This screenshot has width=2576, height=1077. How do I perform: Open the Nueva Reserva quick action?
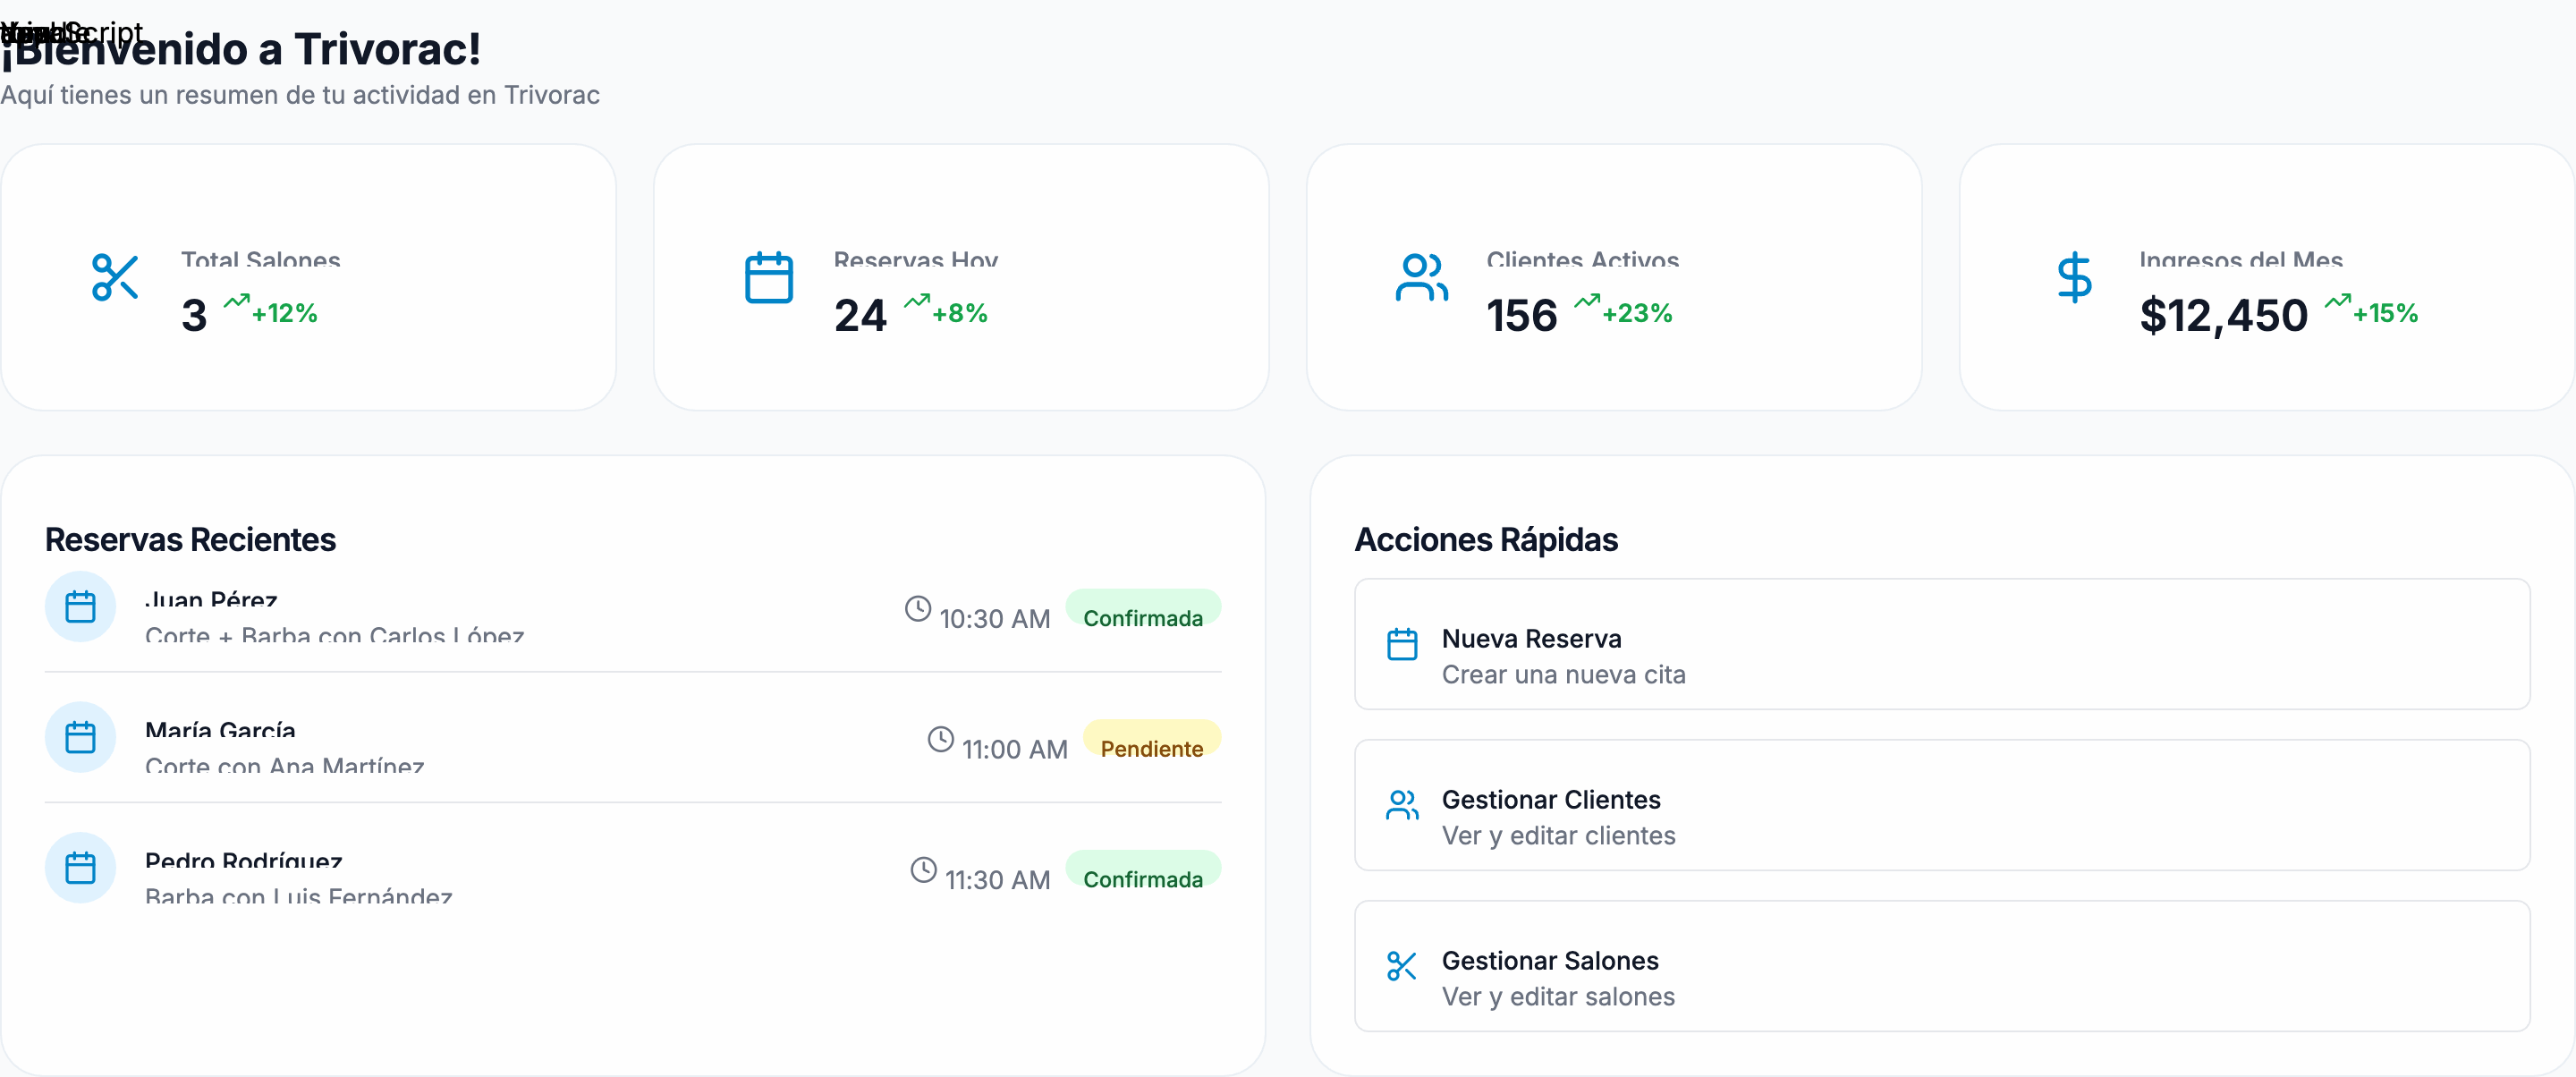point(1942,644)
